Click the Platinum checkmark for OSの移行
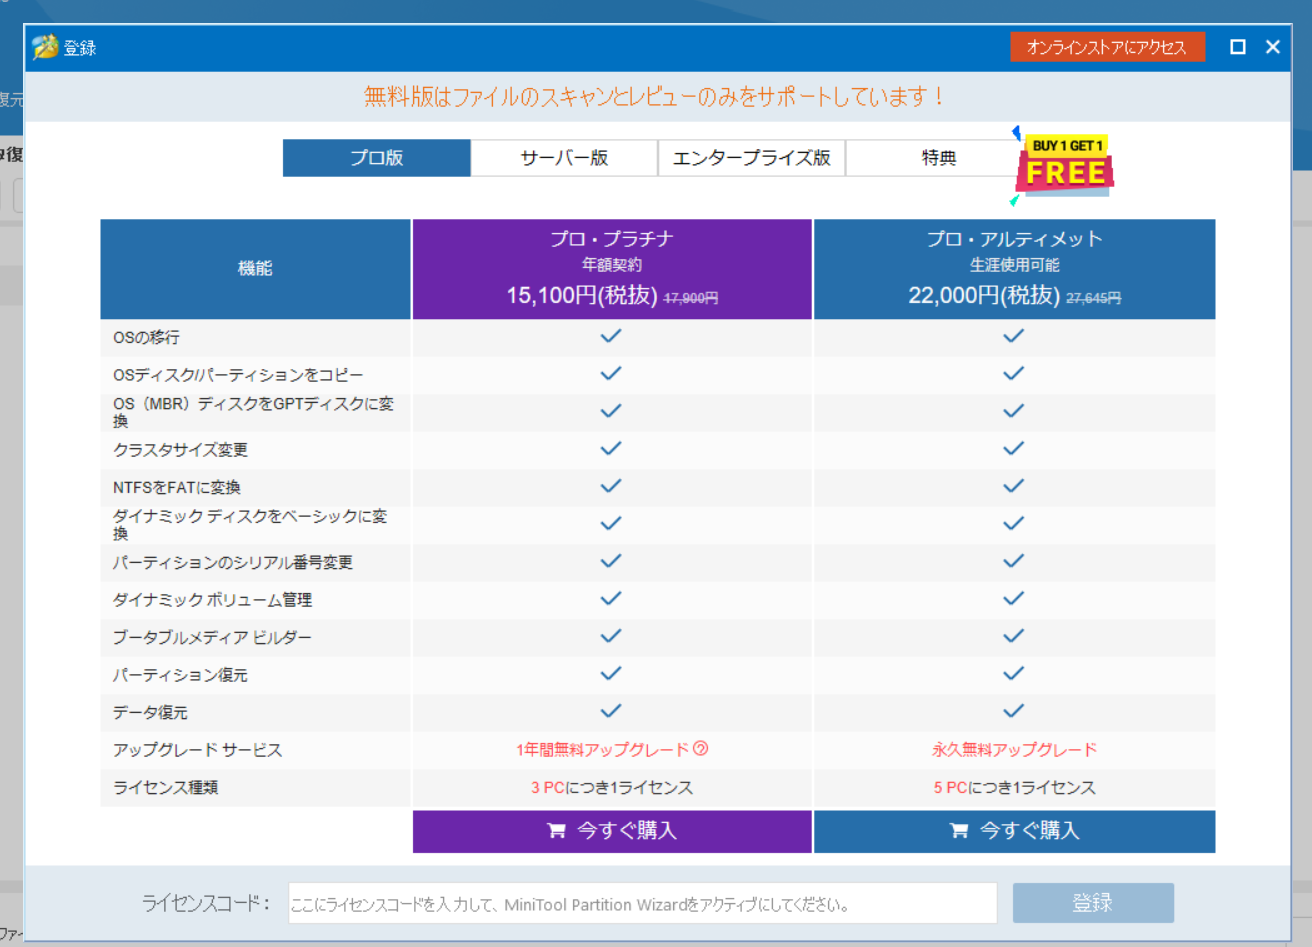The height and width of the screenshot is (947, 1312). coord(611,336)
